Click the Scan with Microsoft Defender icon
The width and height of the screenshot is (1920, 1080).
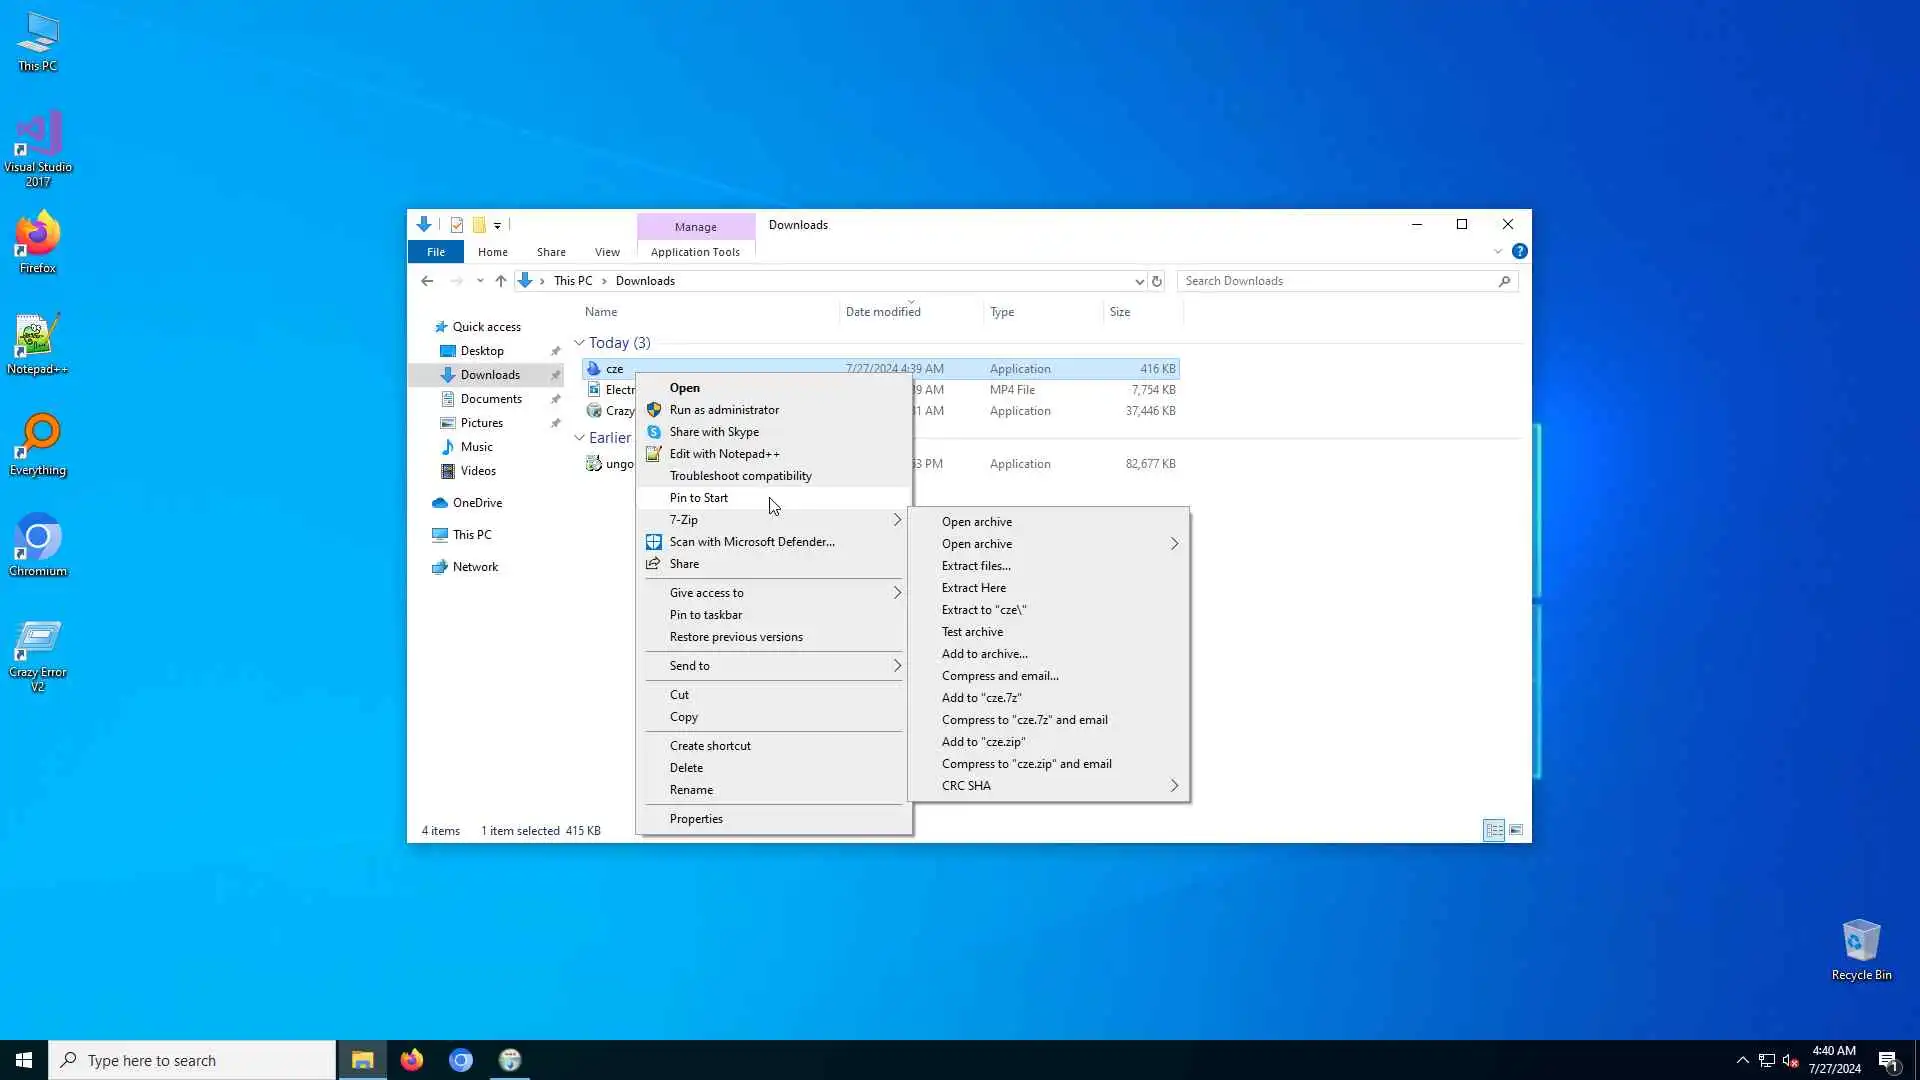point(654,542)
